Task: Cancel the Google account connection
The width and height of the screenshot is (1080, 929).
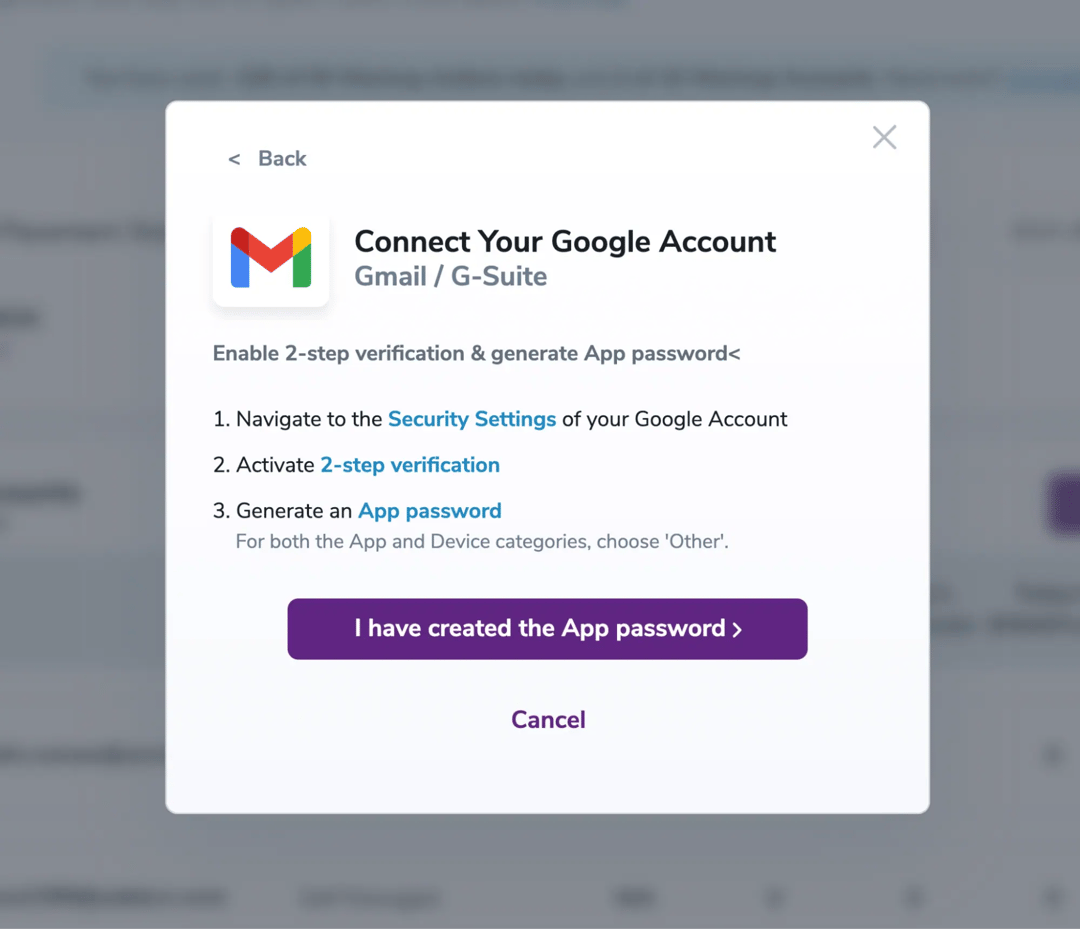Action: [x=548, y=719]
